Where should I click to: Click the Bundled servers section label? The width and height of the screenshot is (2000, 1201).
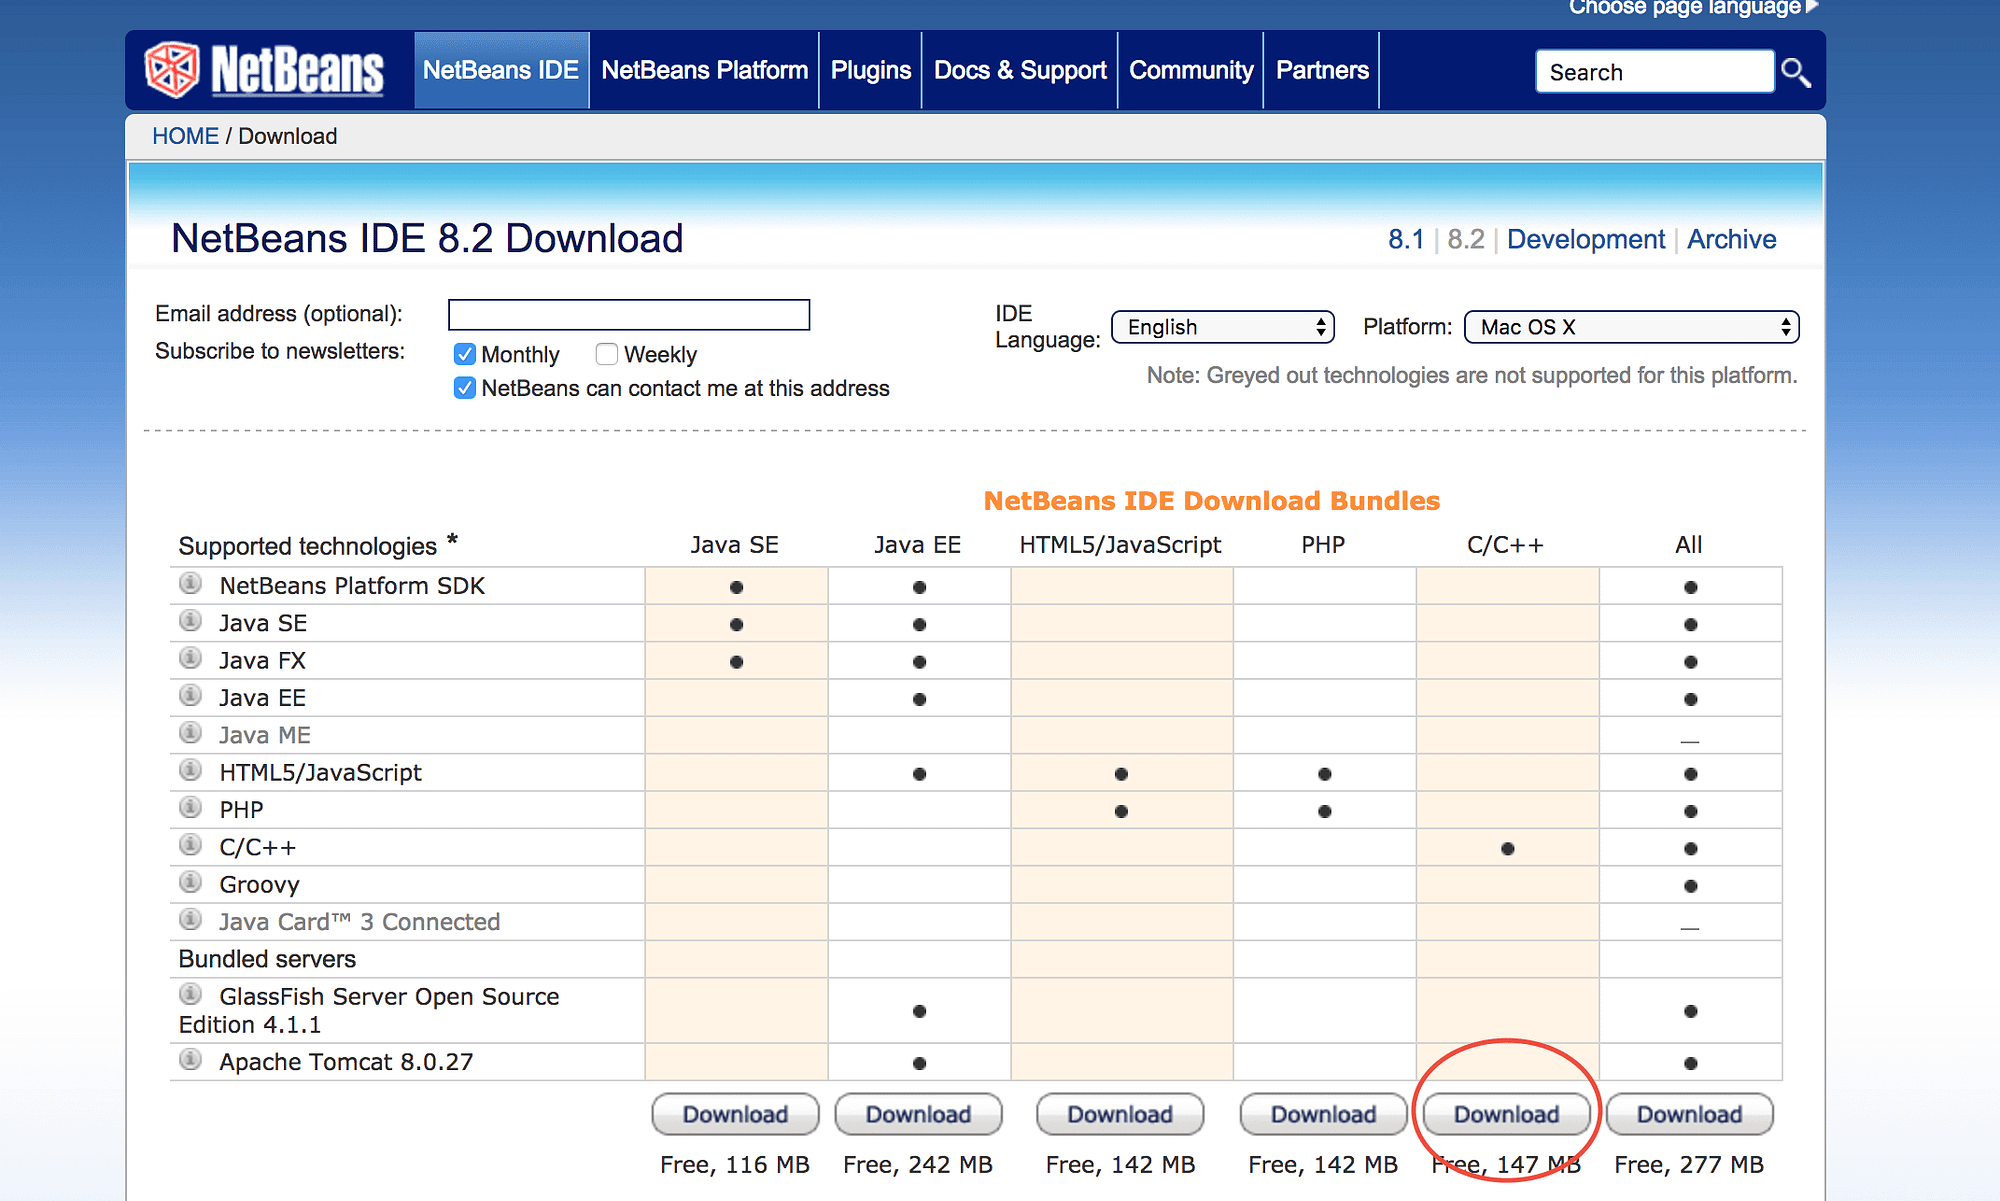[267, 959]
